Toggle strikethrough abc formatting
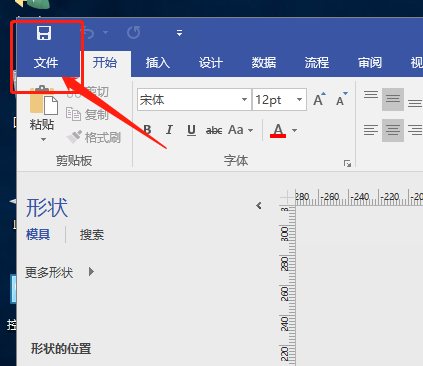 coord(214,130)
